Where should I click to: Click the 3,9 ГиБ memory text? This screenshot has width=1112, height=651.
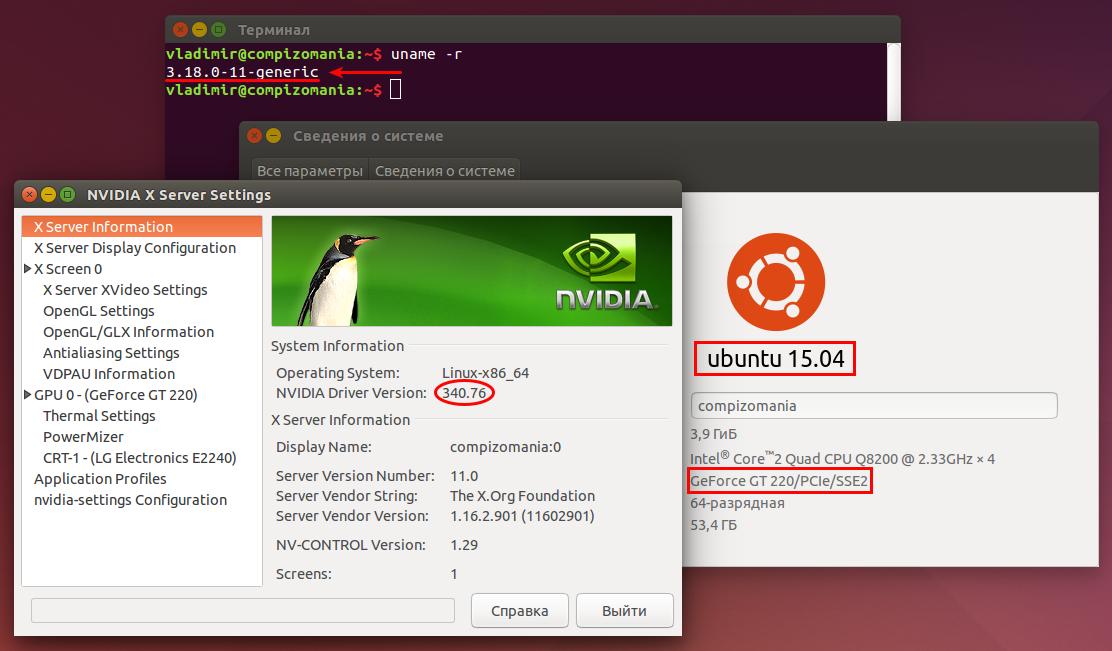click(713, 434)
